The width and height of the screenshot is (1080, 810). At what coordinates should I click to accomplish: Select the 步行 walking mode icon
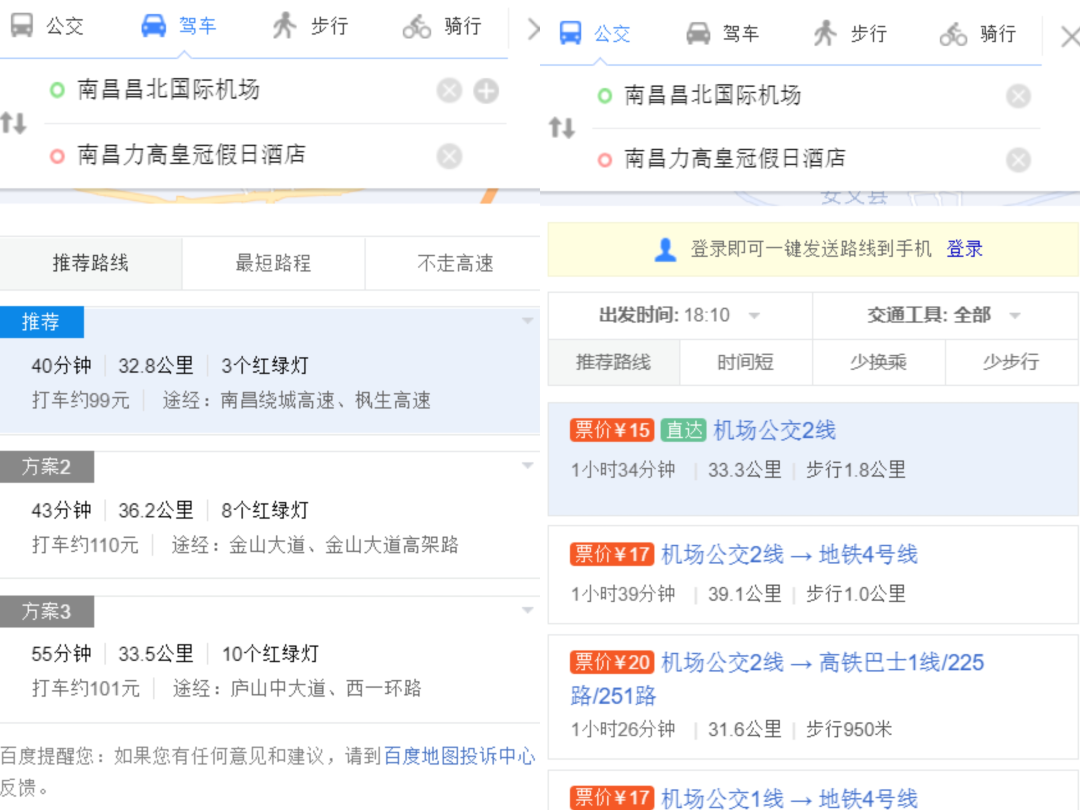(283, 28)
